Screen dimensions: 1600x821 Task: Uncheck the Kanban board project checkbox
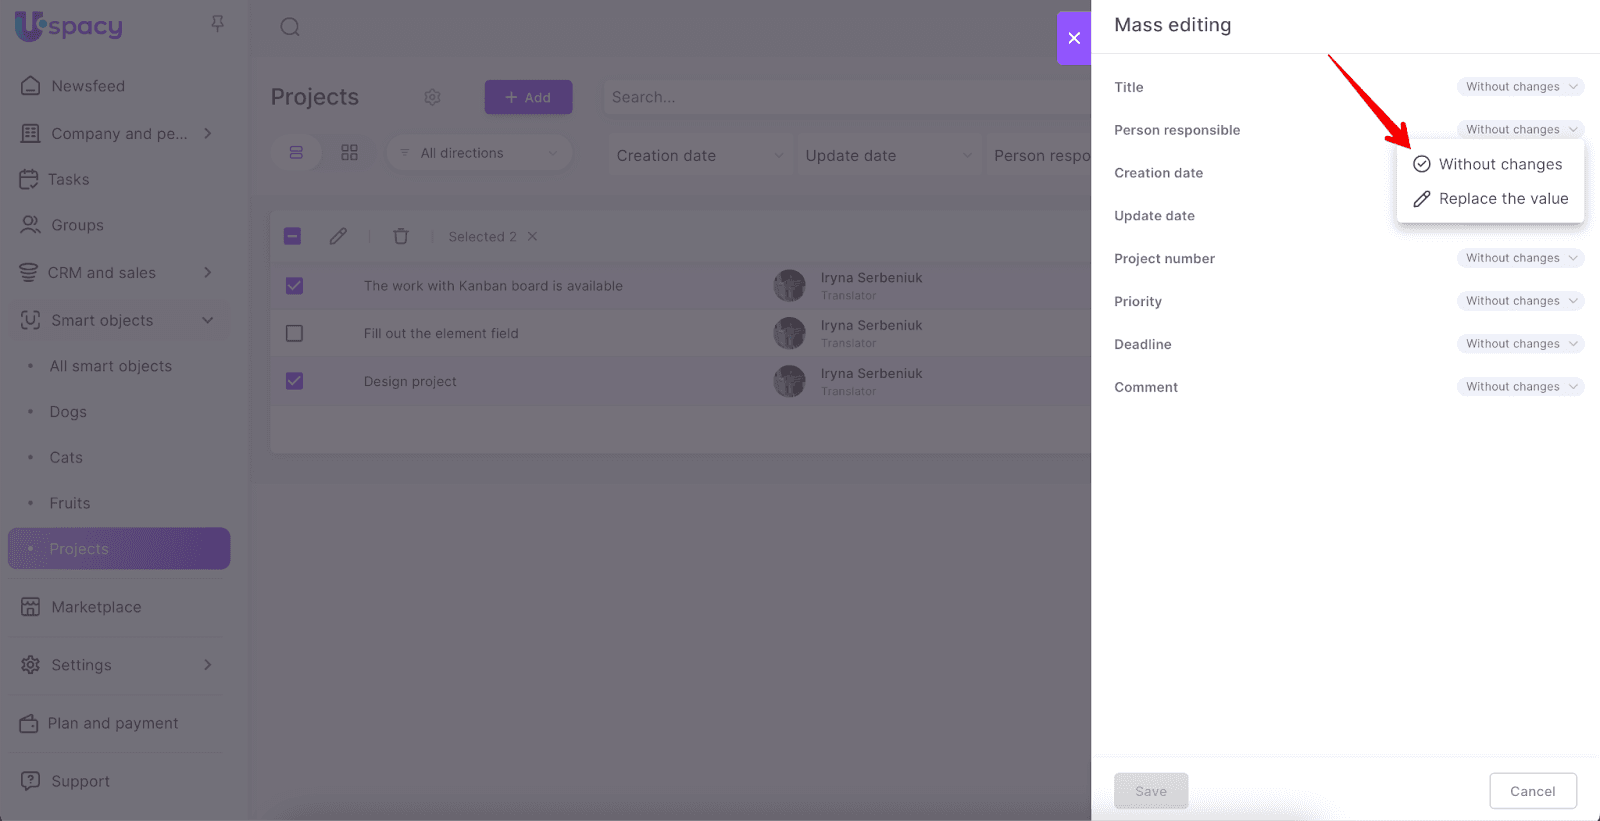pyautogui.click(x=294, y=286)
